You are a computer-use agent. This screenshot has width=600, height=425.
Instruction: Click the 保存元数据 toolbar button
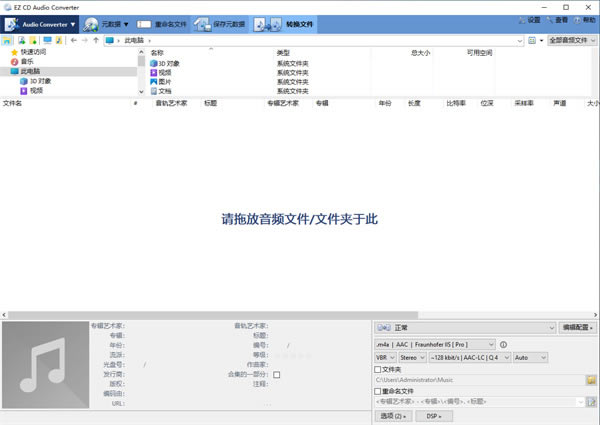click(x=219, y=24)
